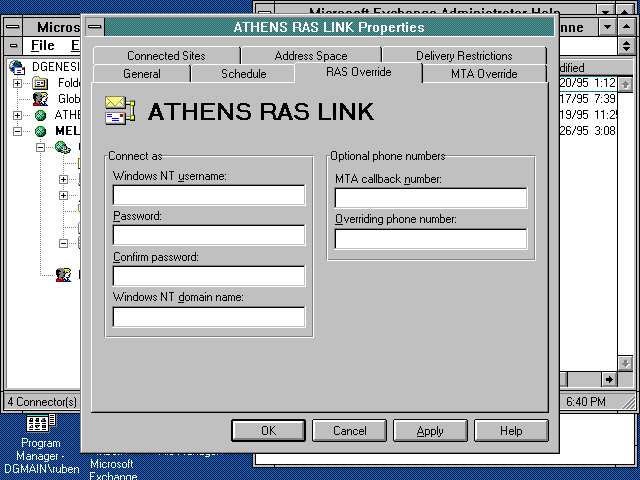Select the DGENESIS organization icon in tree
This screenshot has width=640, height=480.
coord(18,67)
